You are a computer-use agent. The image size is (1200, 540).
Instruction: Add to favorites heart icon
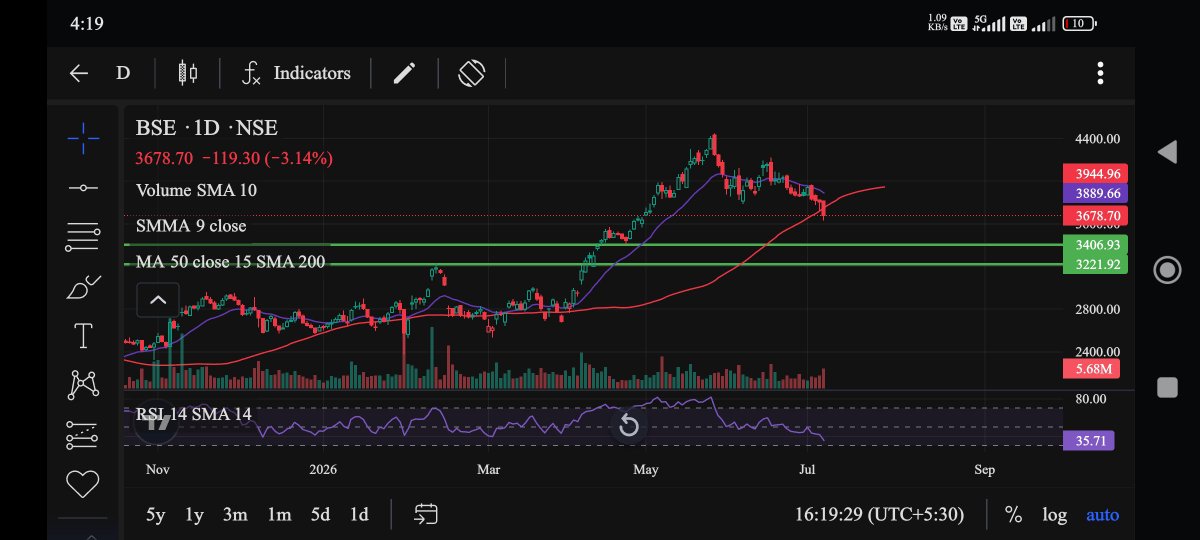pyautogui.click(x=83, y=484)
